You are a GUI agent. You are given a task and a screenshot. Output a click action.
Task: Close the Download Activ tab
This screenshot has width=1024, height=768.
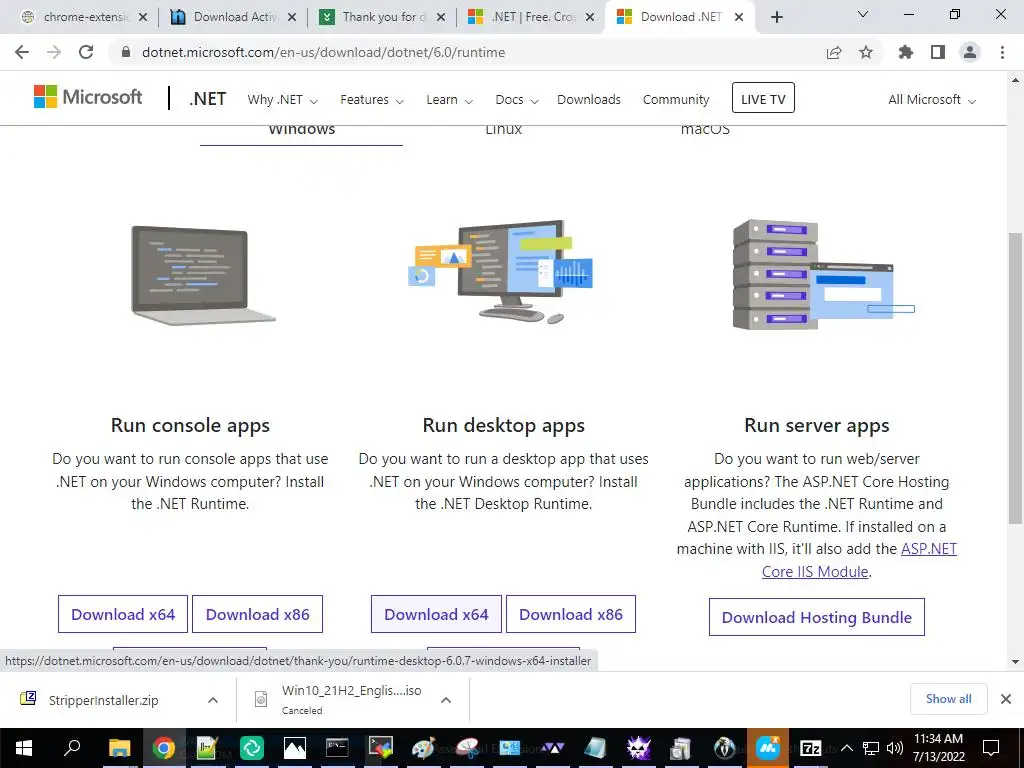[292, 17]
